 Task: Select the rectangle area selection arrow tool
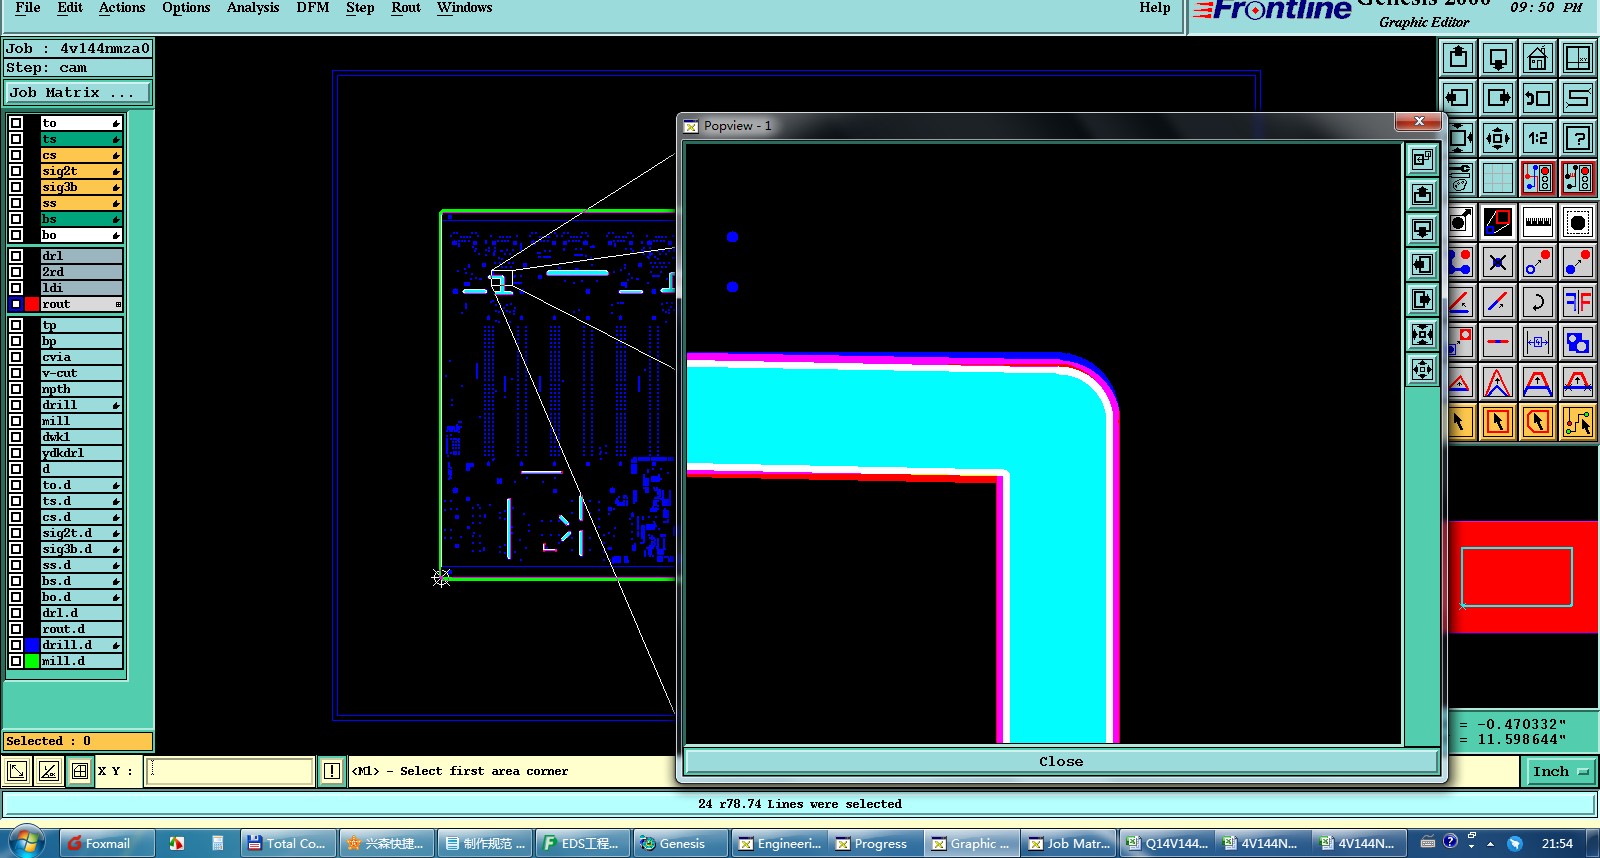click(1498, 422)
